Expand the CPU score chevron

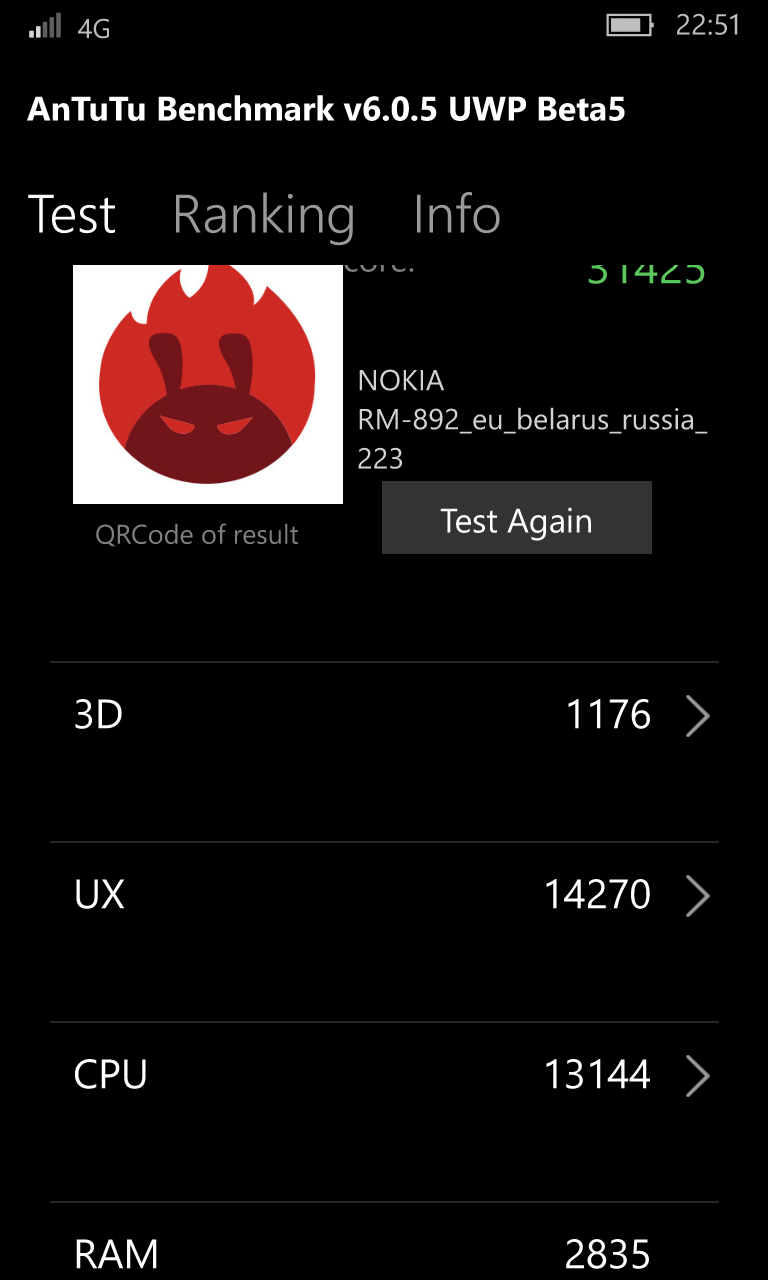pyautogui.click(x=697, y=1076)
